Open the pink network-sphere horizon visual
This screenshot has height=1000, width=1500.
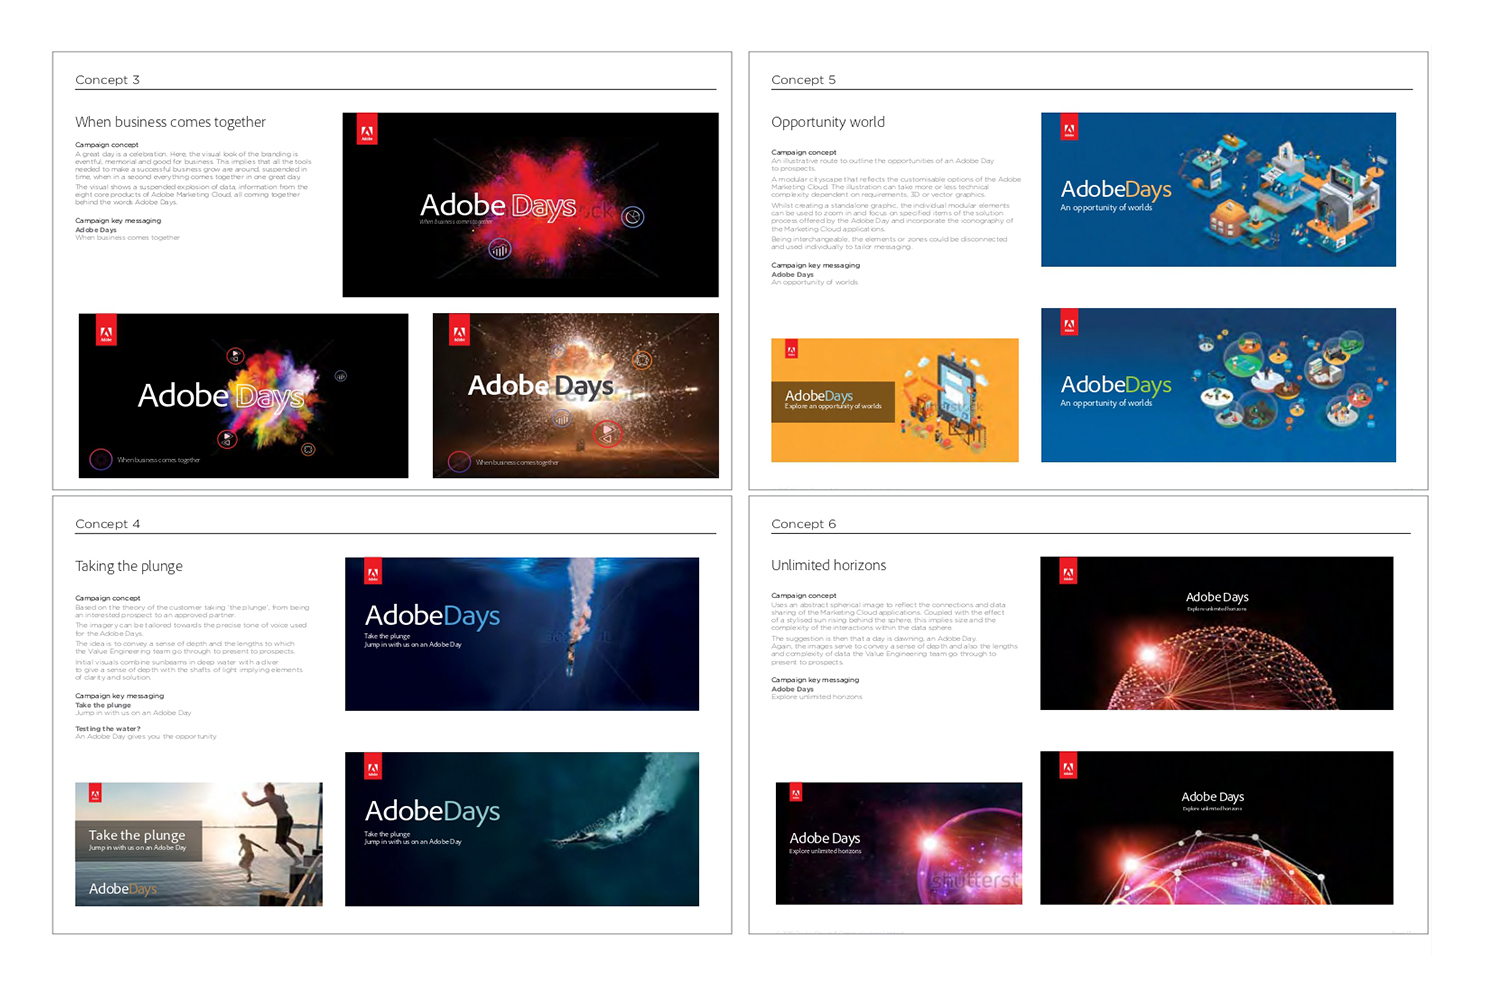(x=1216, y=828)
